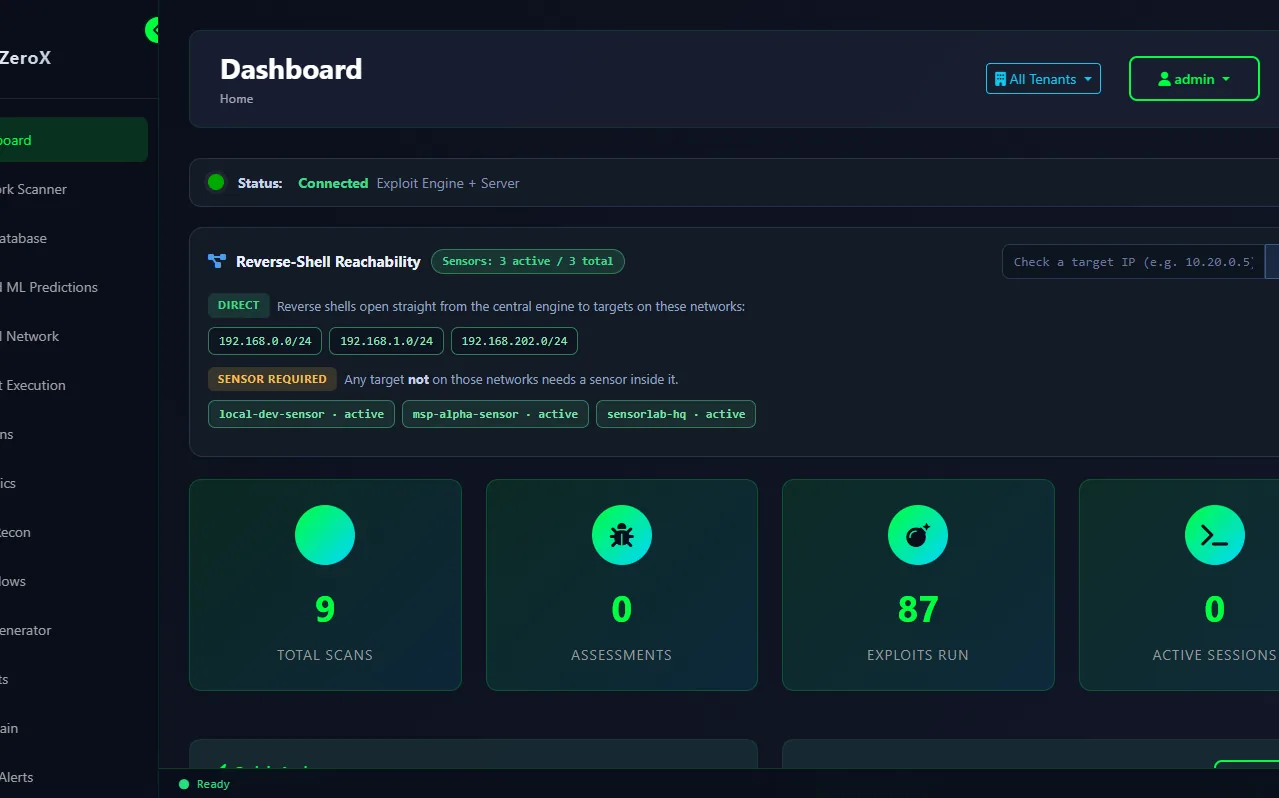1279x798 pixels.
Task: Click the msp-alpha-sensor active chip
Action: [495, 414]
